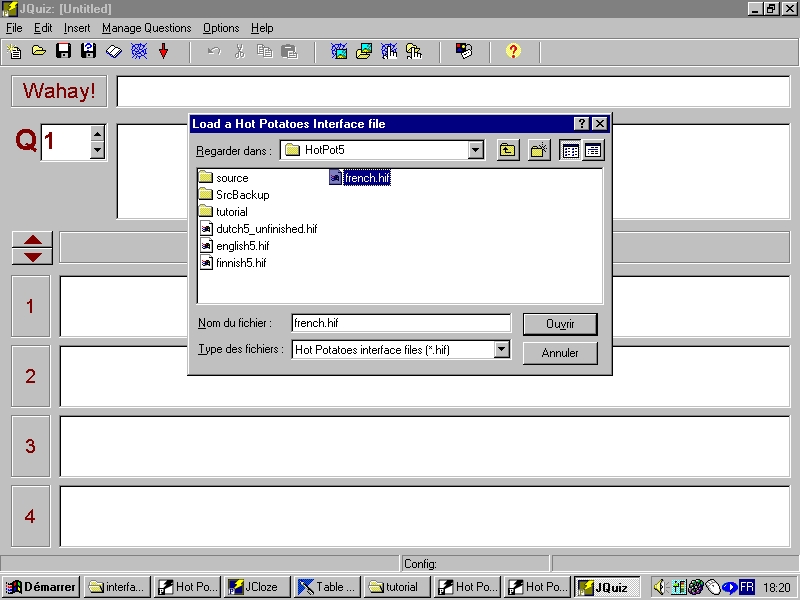The width and height of the screenshot is (800, 600).
Task: Click the title field beside Wahay!
Action: (453, 91)
